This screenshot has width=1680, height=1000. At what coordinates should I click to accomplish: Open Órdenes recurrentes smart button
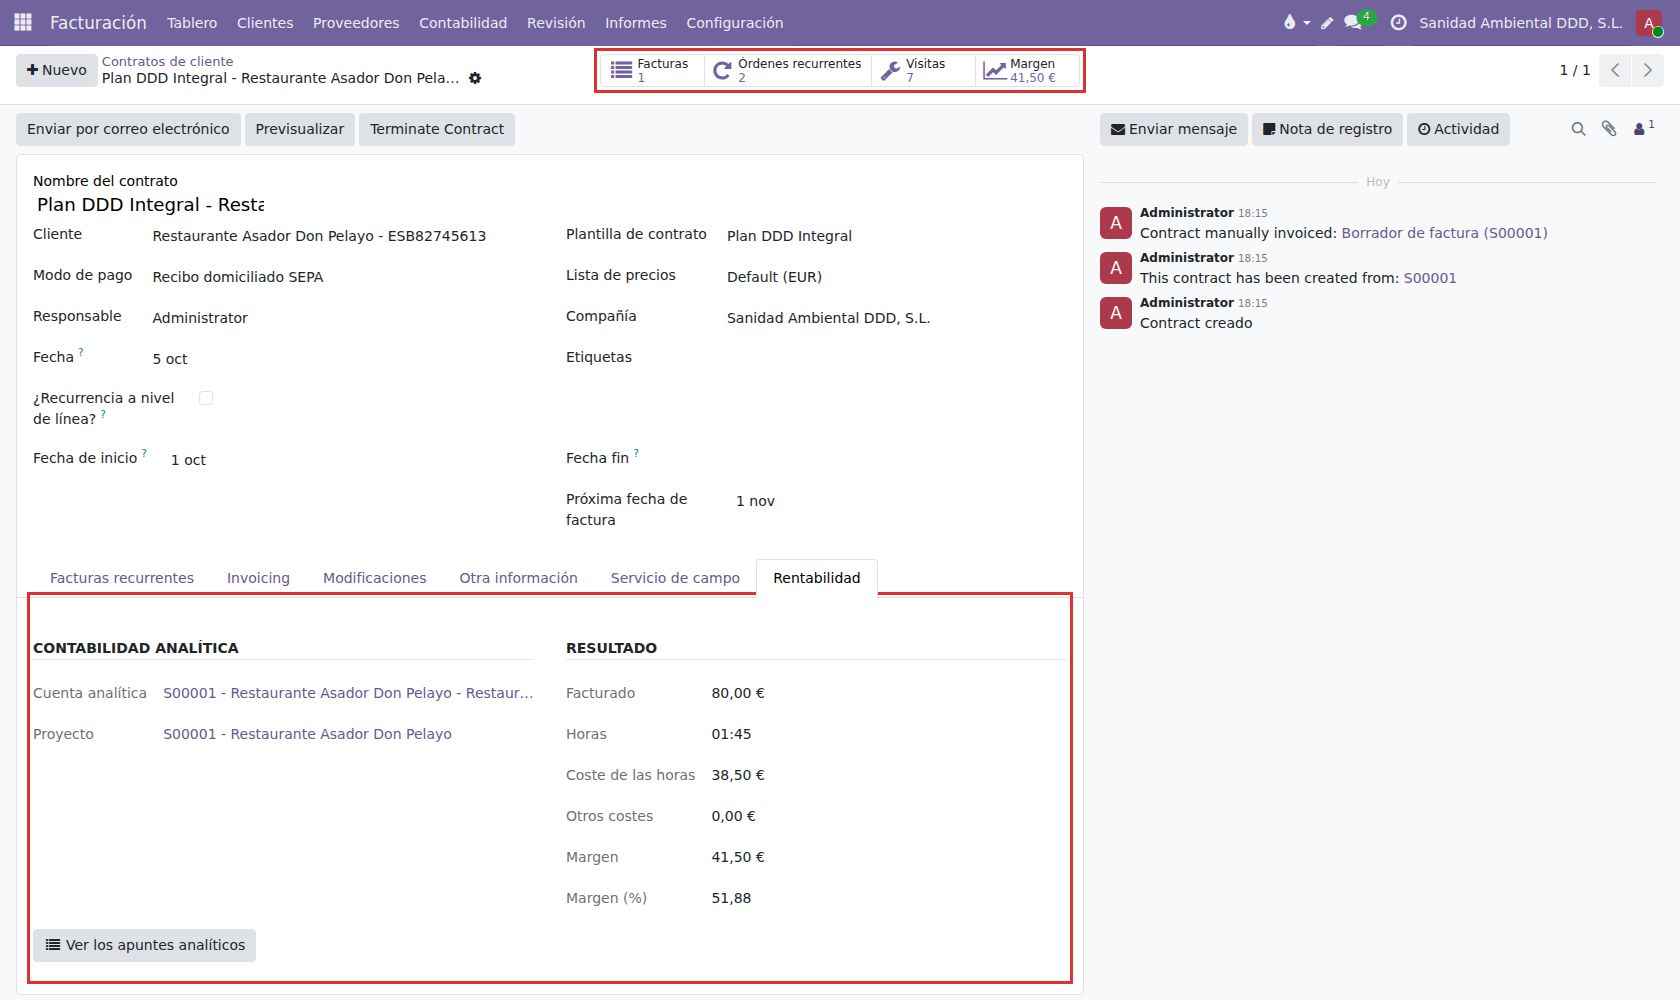point(788,70)
